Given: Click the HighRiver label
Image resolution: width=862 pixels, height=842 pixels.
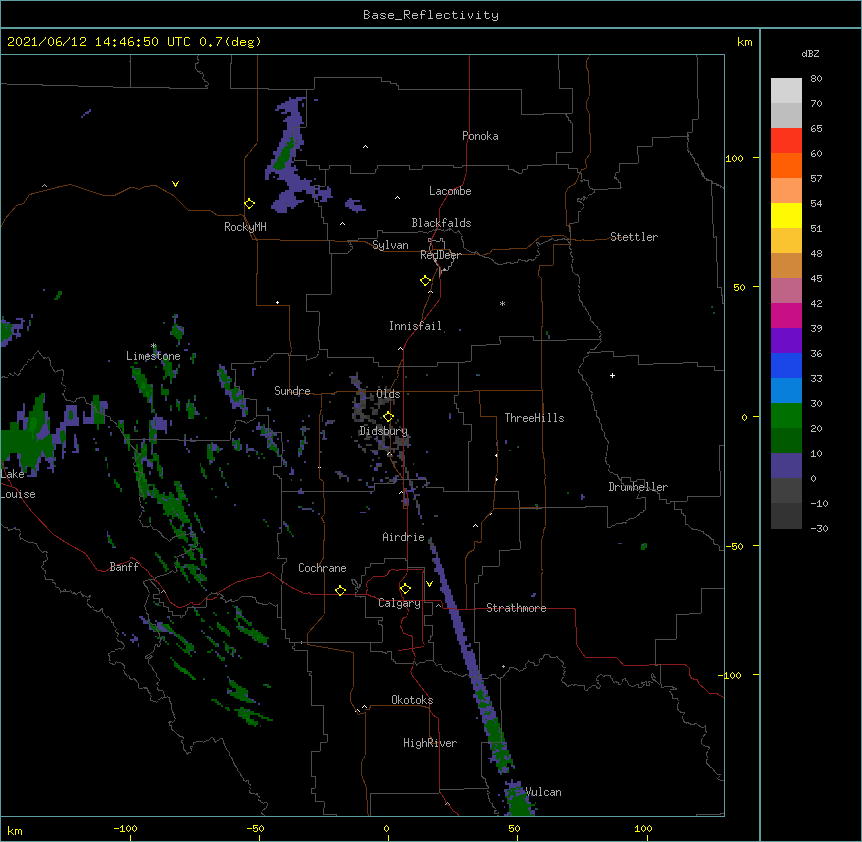Looking at the screenshot, I should pyautogui.click(x=430, y=743).
